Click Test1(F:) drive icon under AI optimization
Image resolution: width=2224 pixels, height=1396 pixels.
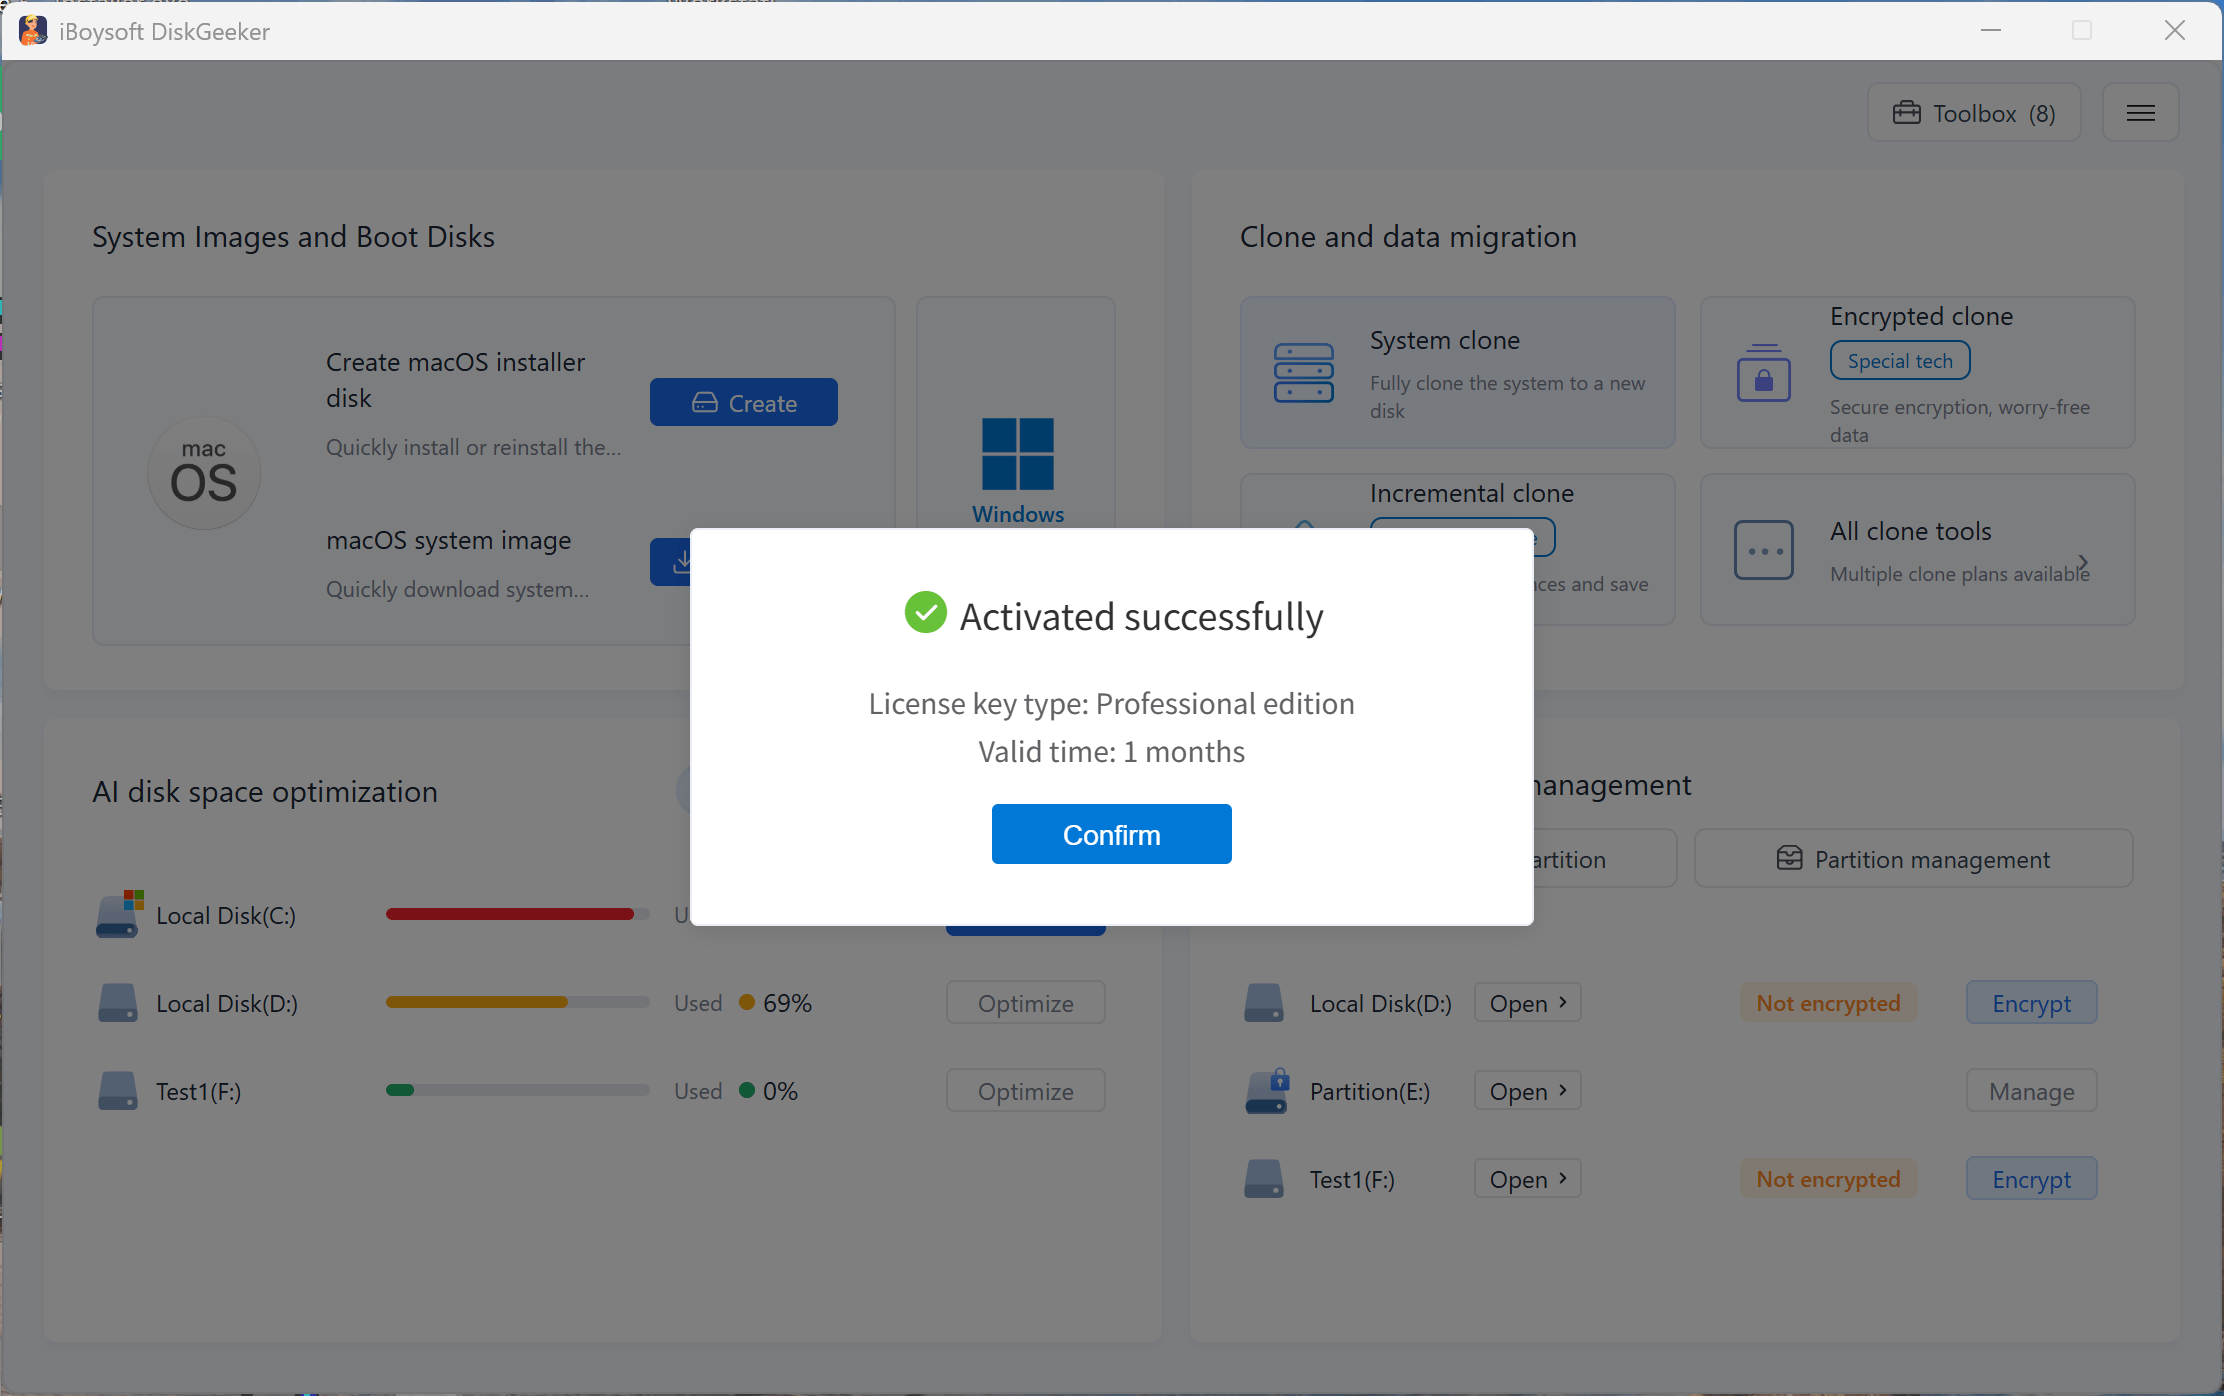coord(118,1091)
